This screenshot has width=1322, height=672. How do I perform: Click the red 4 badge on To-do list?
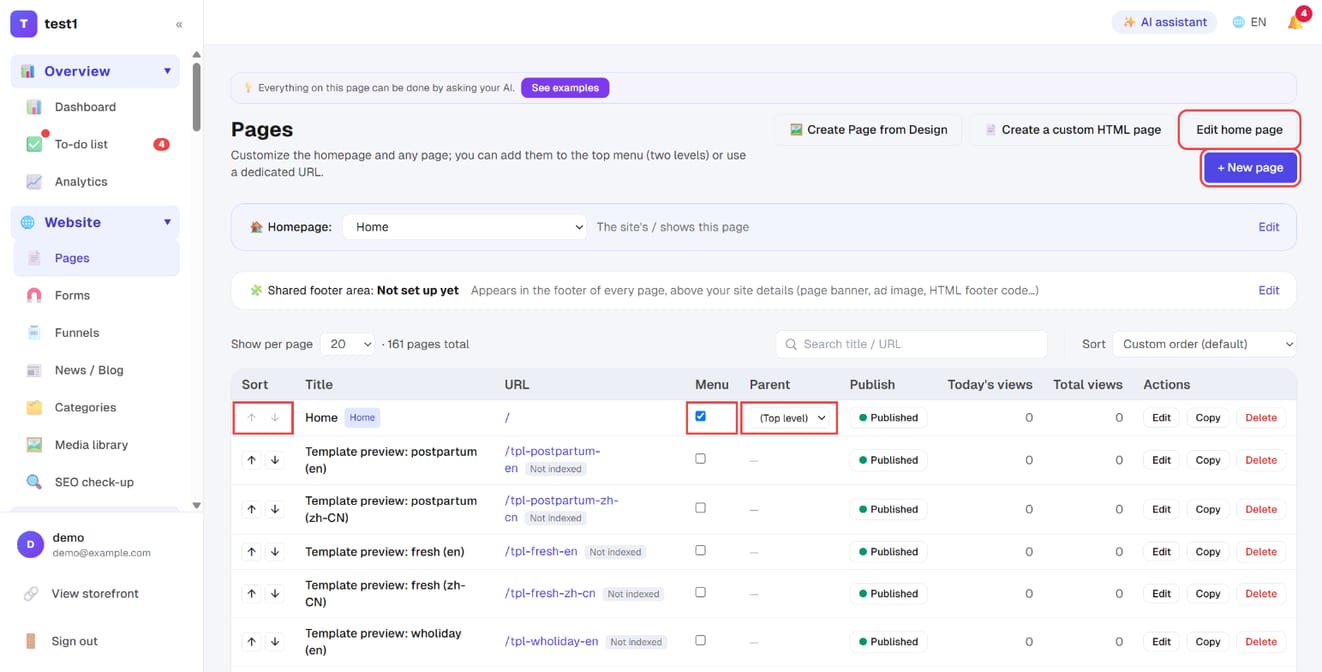[x=161, y=144]
